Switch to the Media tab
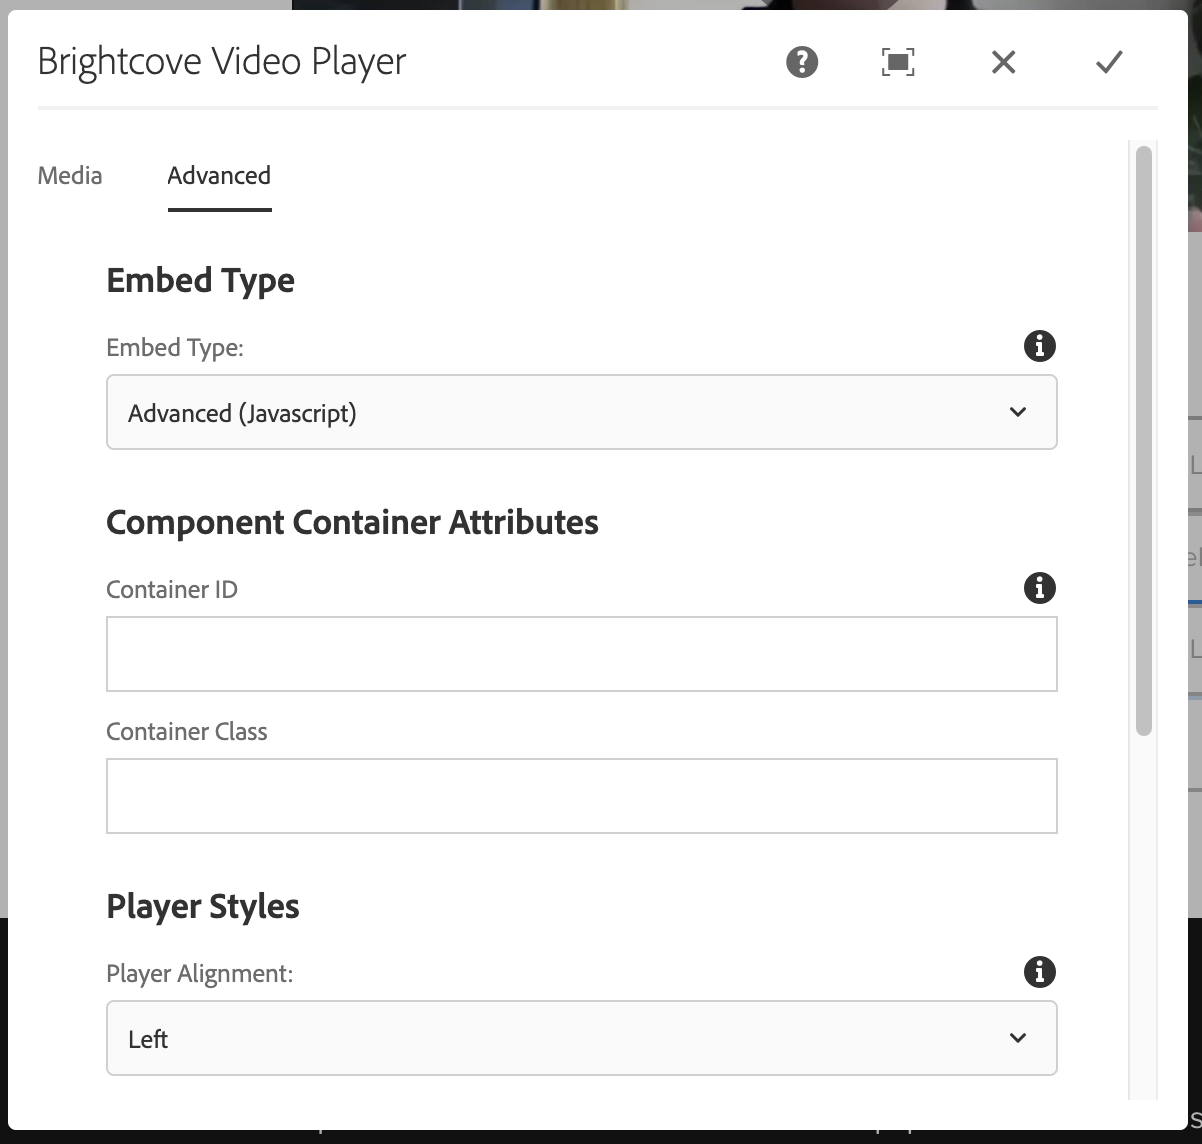 [x=69, y=175]
